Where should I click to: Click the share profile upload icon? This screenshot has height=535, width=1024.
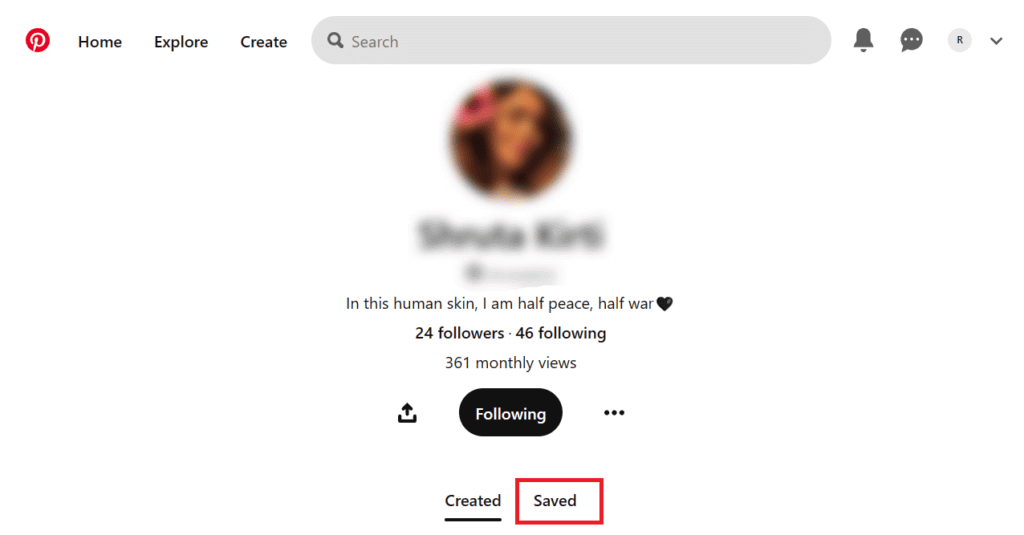(407, 413)
